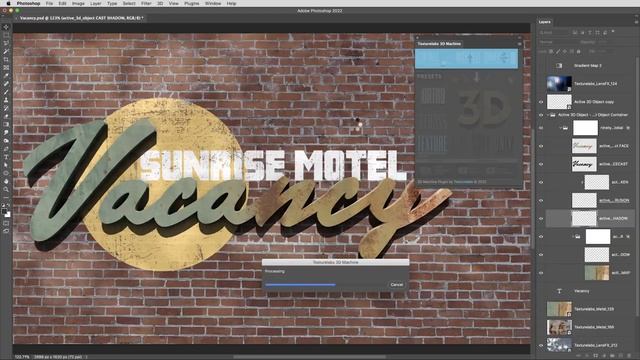Select the Clone Stamp tool

[6, 100]
